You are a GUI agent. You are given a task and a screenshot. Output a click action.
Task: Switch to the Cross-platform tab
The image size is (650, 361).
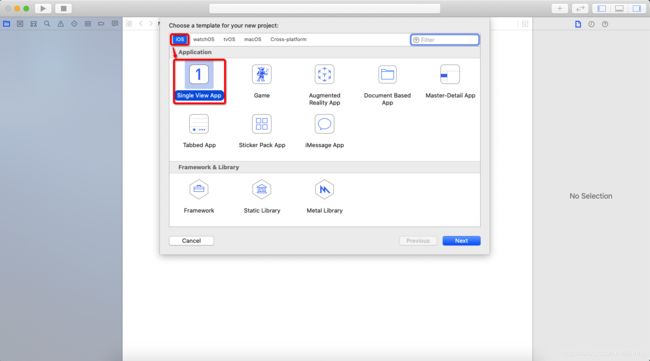point(289,39)
